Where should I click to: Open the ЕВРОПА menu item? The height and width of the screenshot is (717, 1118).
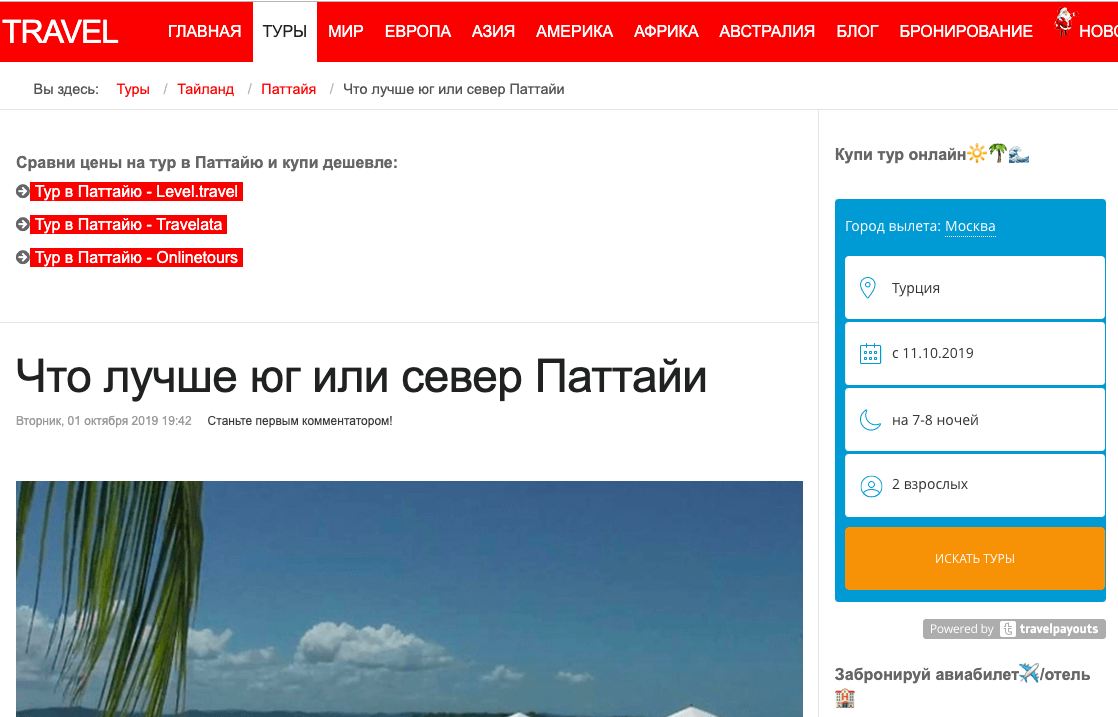coord(417,31)
